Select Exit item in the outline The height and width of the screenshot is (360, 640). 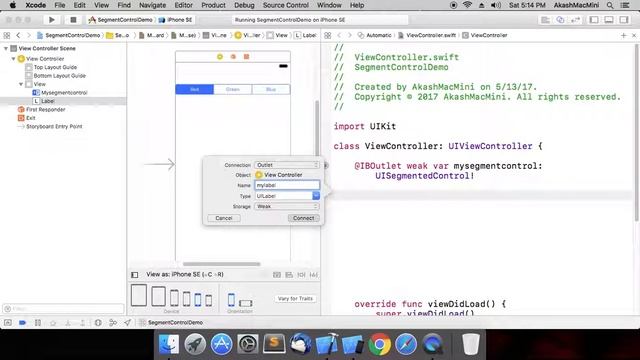click(x=27, y=118)
